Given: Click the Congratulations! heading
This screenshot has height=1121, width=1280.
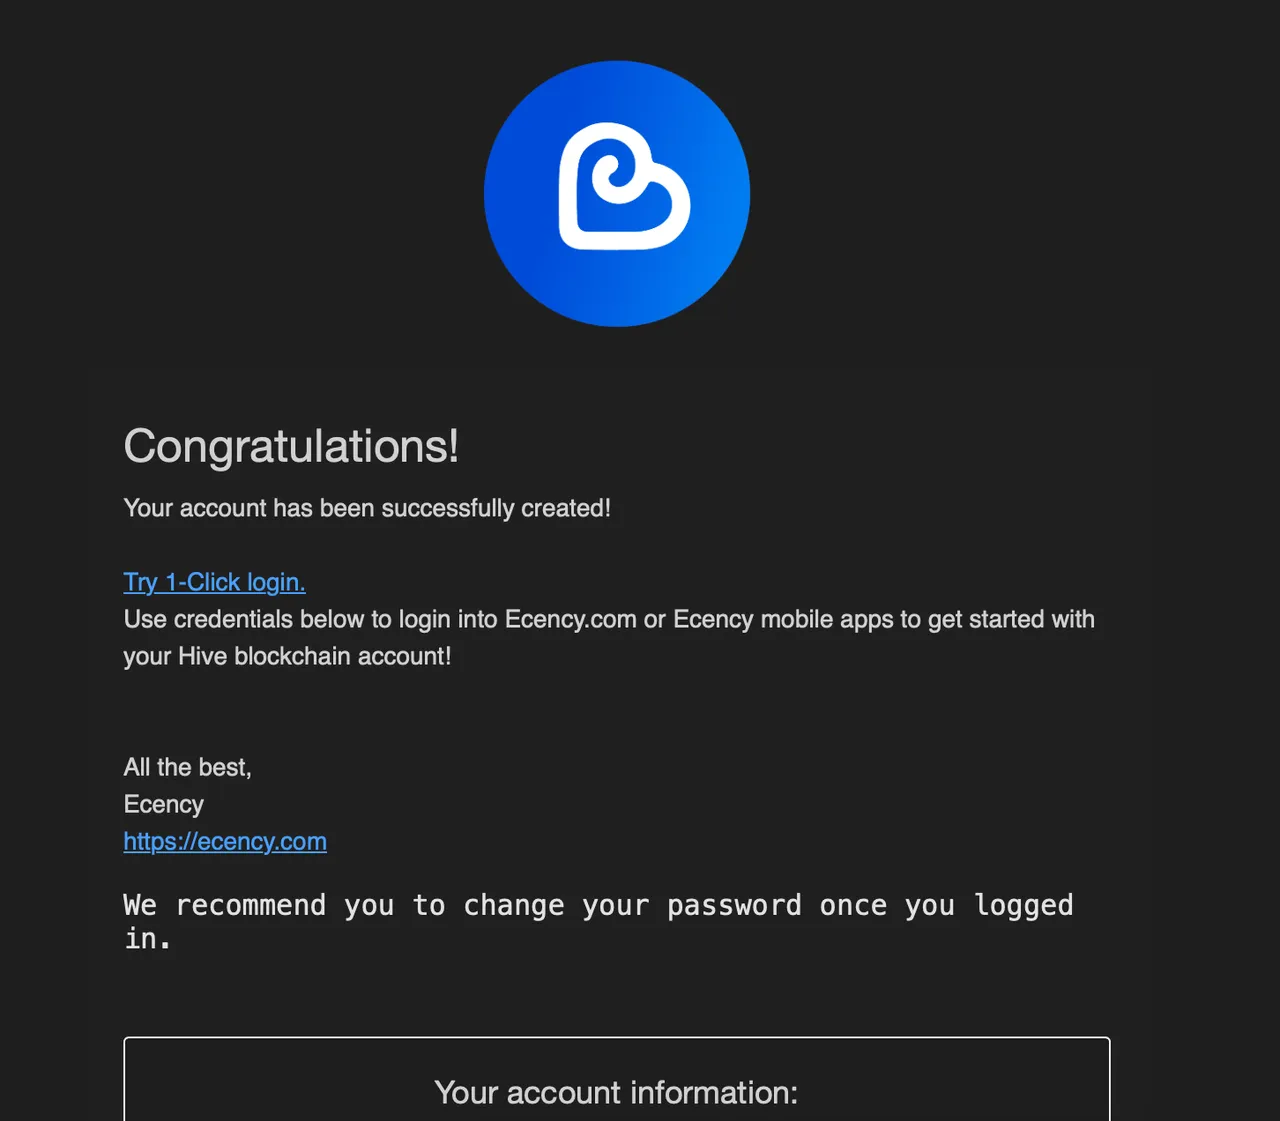Looking at the screenshot, I should 291,447.
